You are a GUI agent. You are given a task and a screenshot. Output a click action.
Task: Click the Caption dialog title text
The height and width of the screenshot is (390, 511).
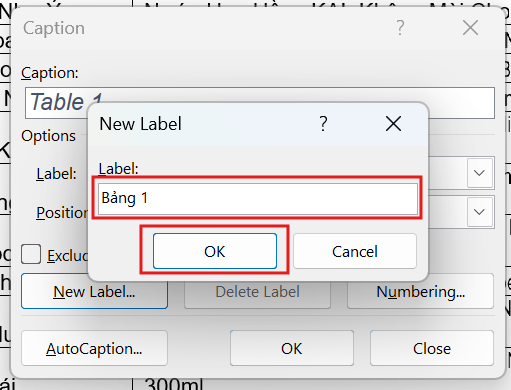tap(54, 28)
